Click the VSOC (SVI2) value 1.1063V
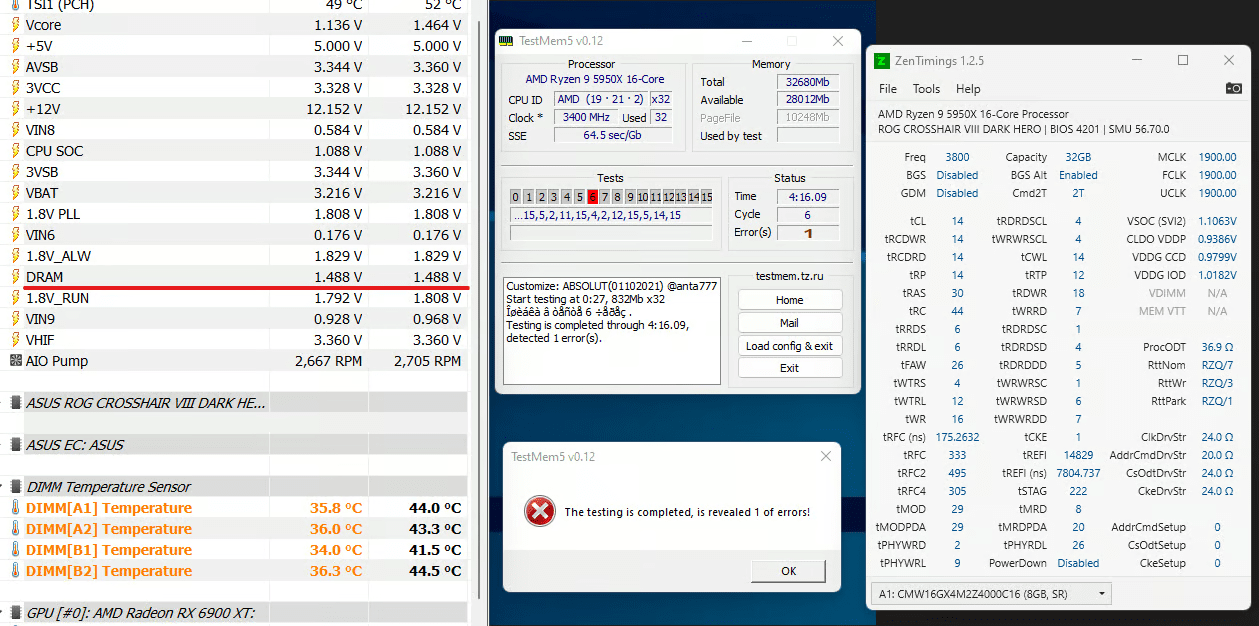Image resolution: width=1259 pixels, height=626 pixels. pyautogui.click(x=1217, y=222)
